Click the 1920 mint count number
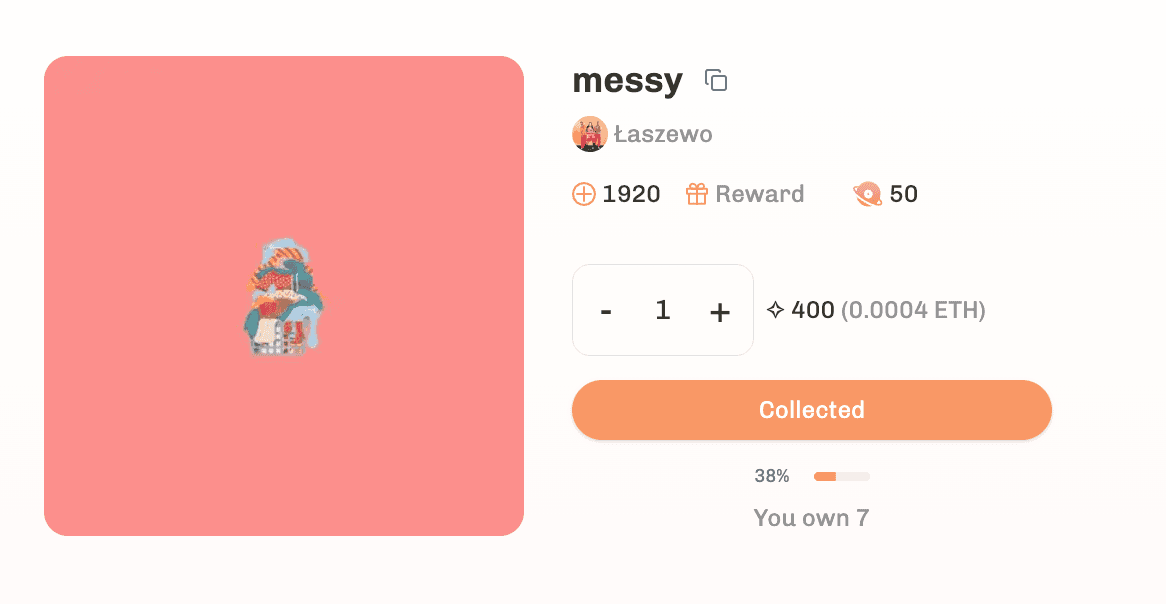 [631, 194]
